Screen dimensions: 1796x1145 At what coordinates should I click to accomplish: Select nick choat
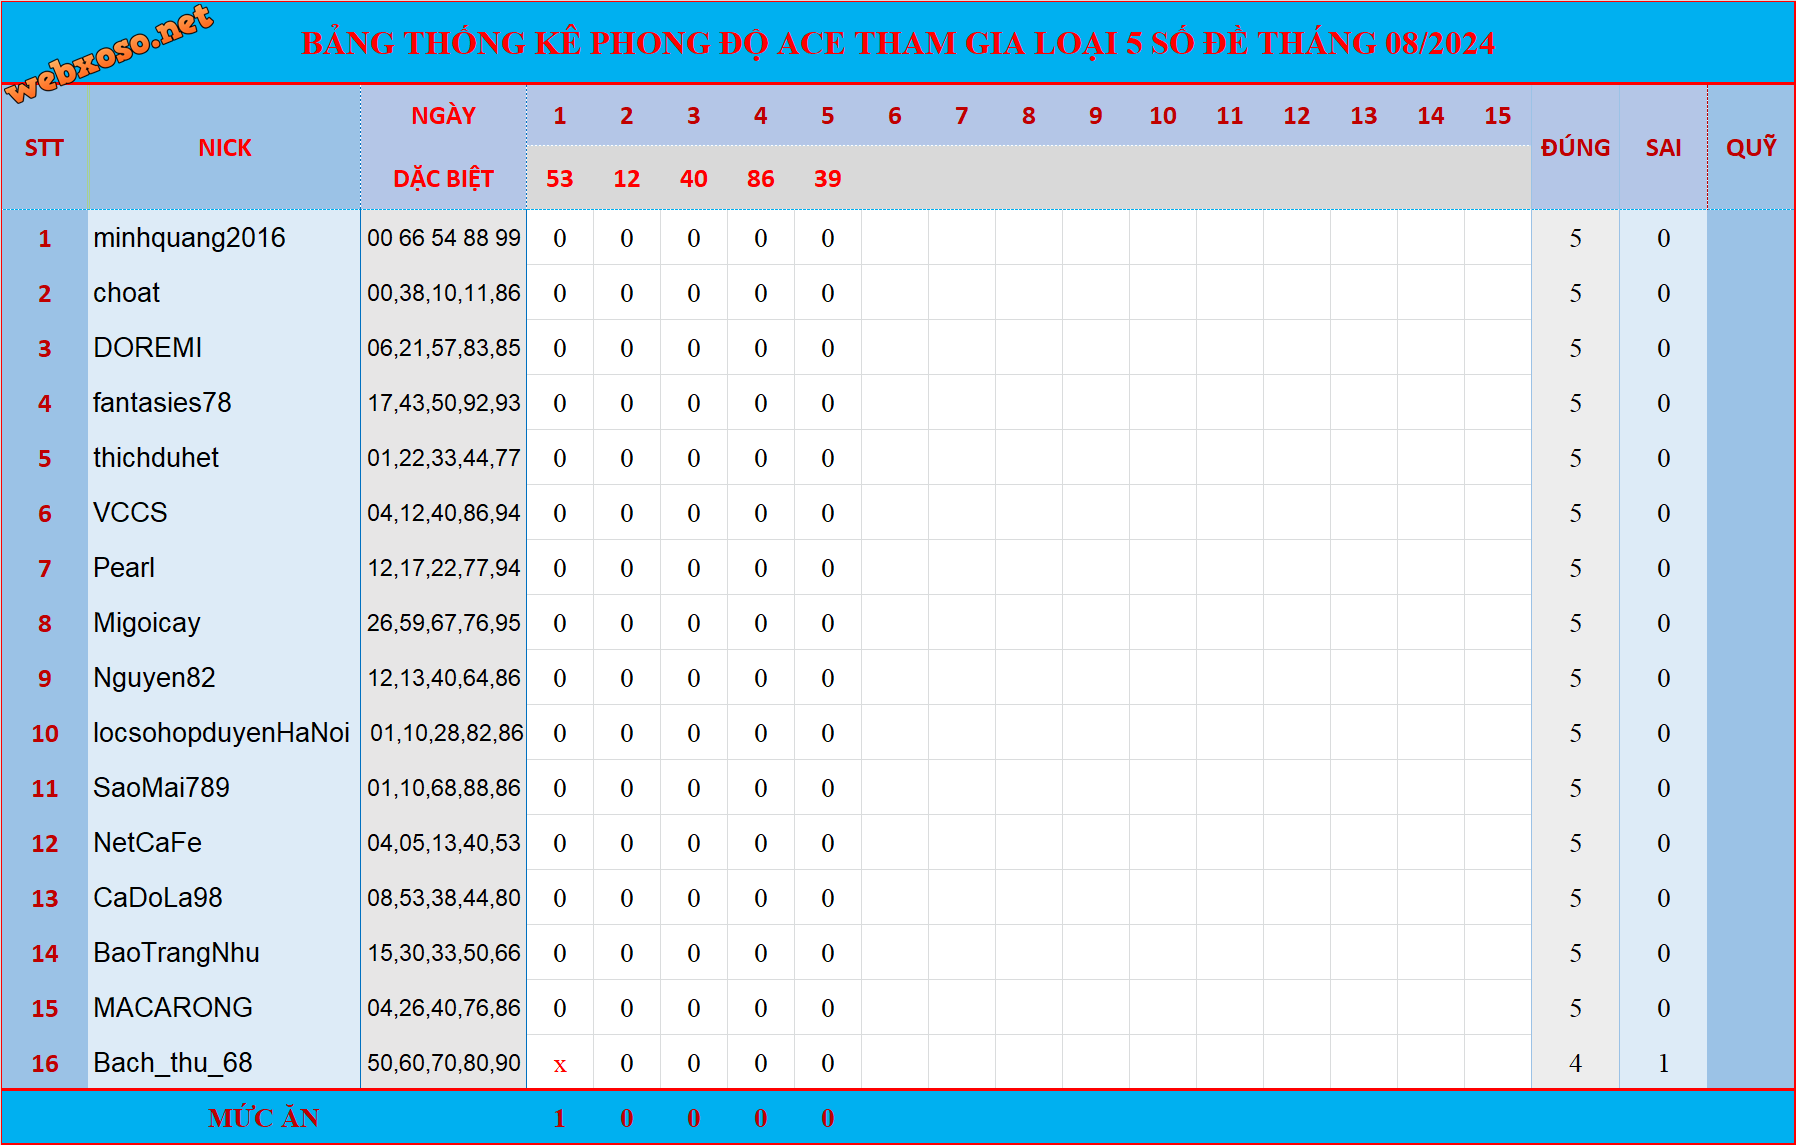pyautogui.click(x=126, y=293)
